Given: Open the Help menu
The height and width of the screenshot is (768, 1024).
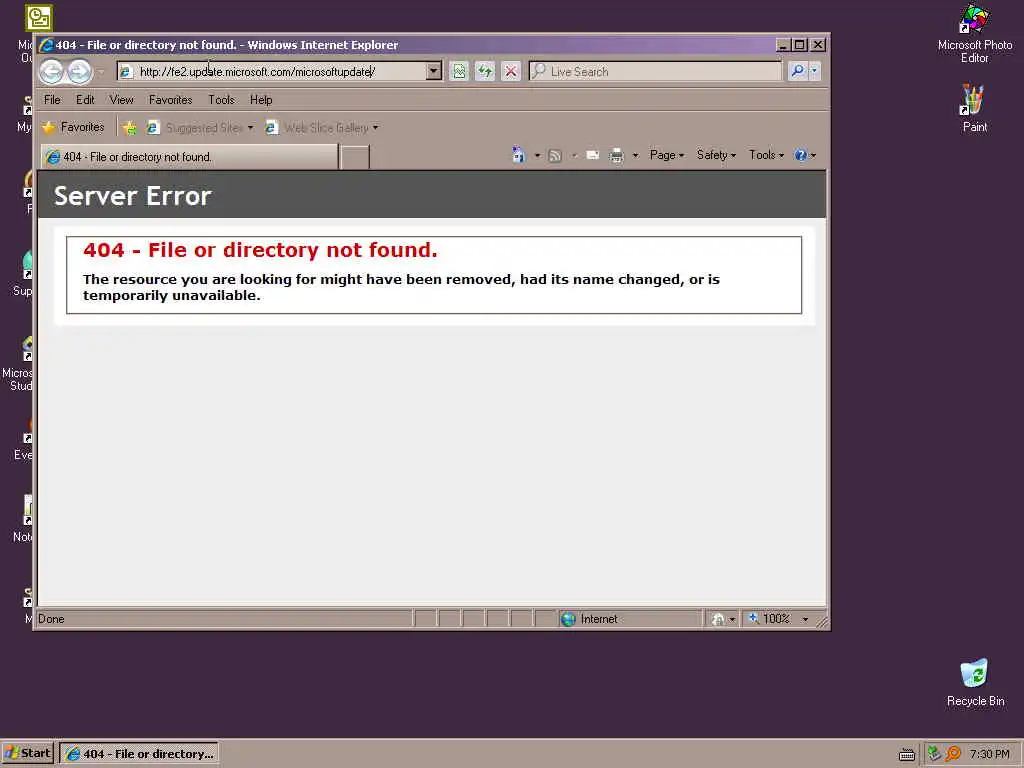Looking at the screenshot, I should 261,100.
